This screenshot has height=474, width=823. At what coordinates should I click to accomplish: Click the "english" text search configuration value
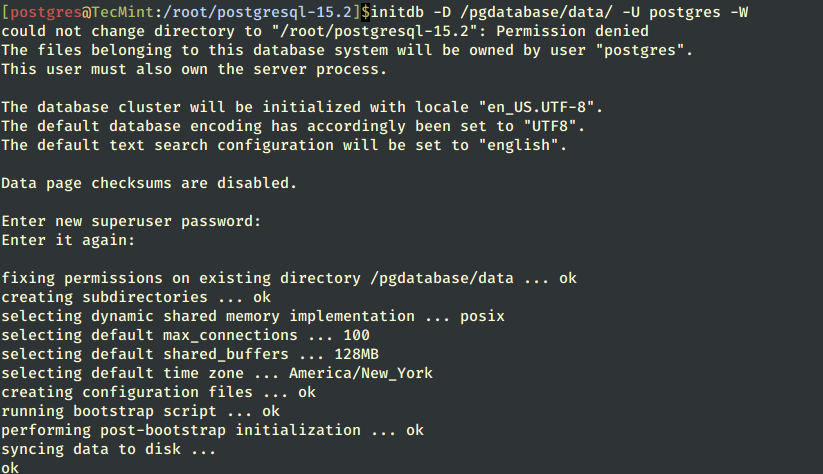pyautogui.click(x=521, y=145)
